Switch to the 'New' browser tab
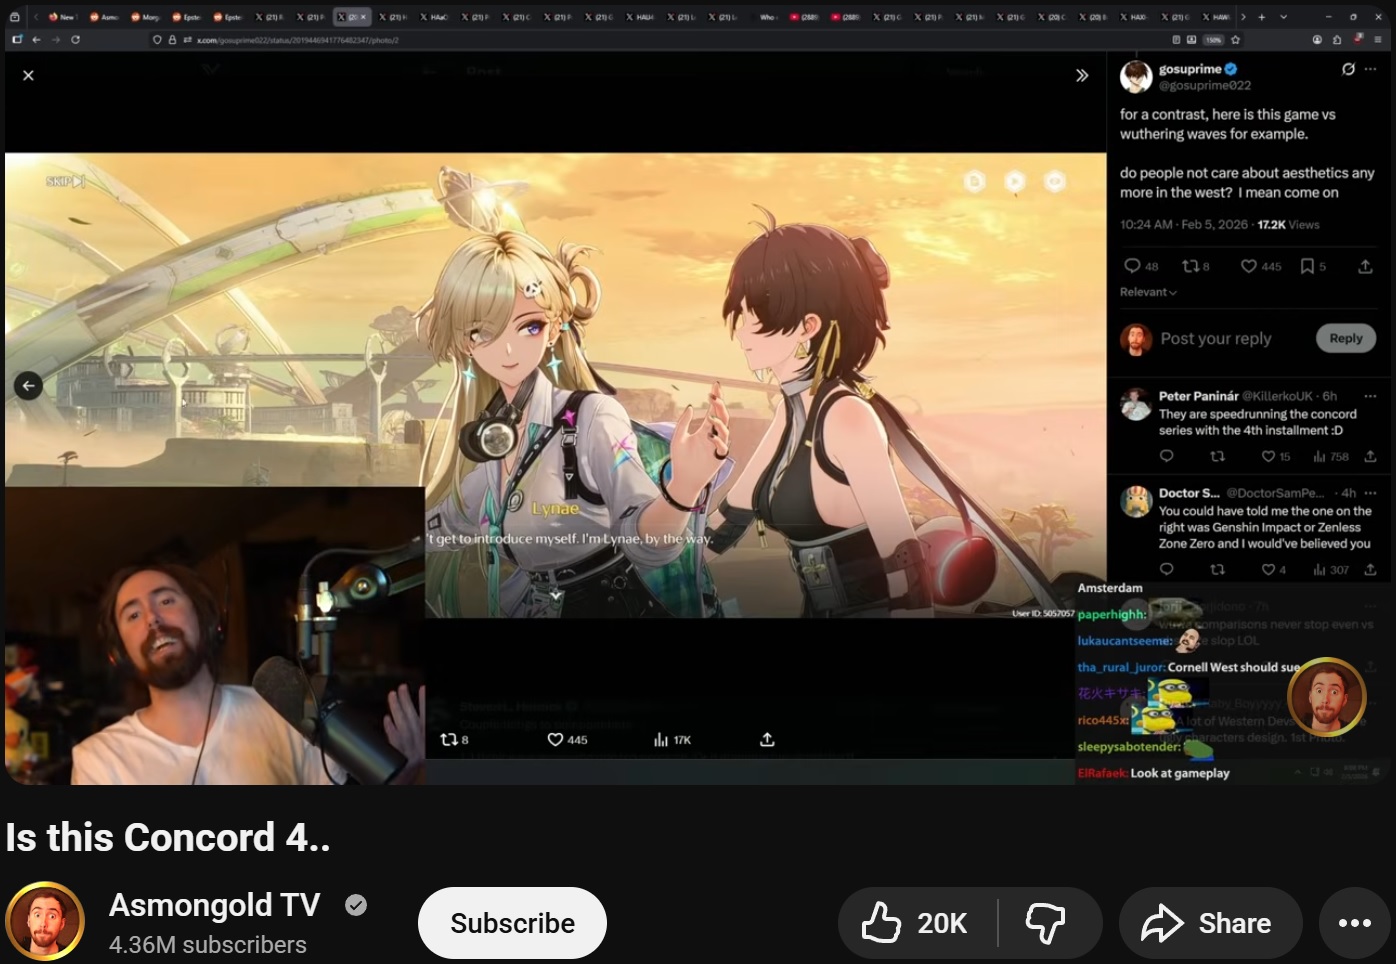Screen dimensions: 1396x964 point(62,17)
